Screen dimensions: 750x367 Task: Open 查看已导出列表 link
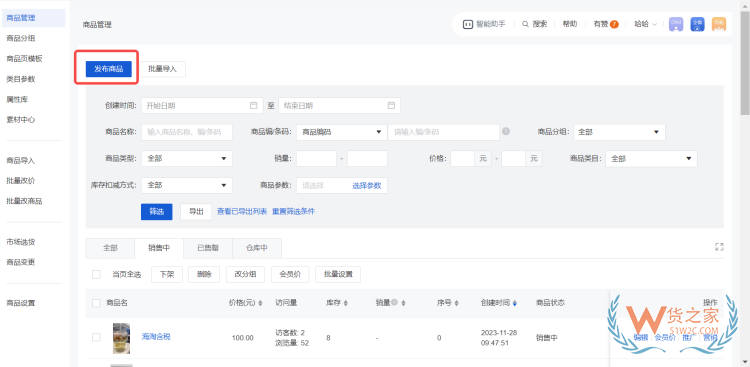[x=242, y=211]
